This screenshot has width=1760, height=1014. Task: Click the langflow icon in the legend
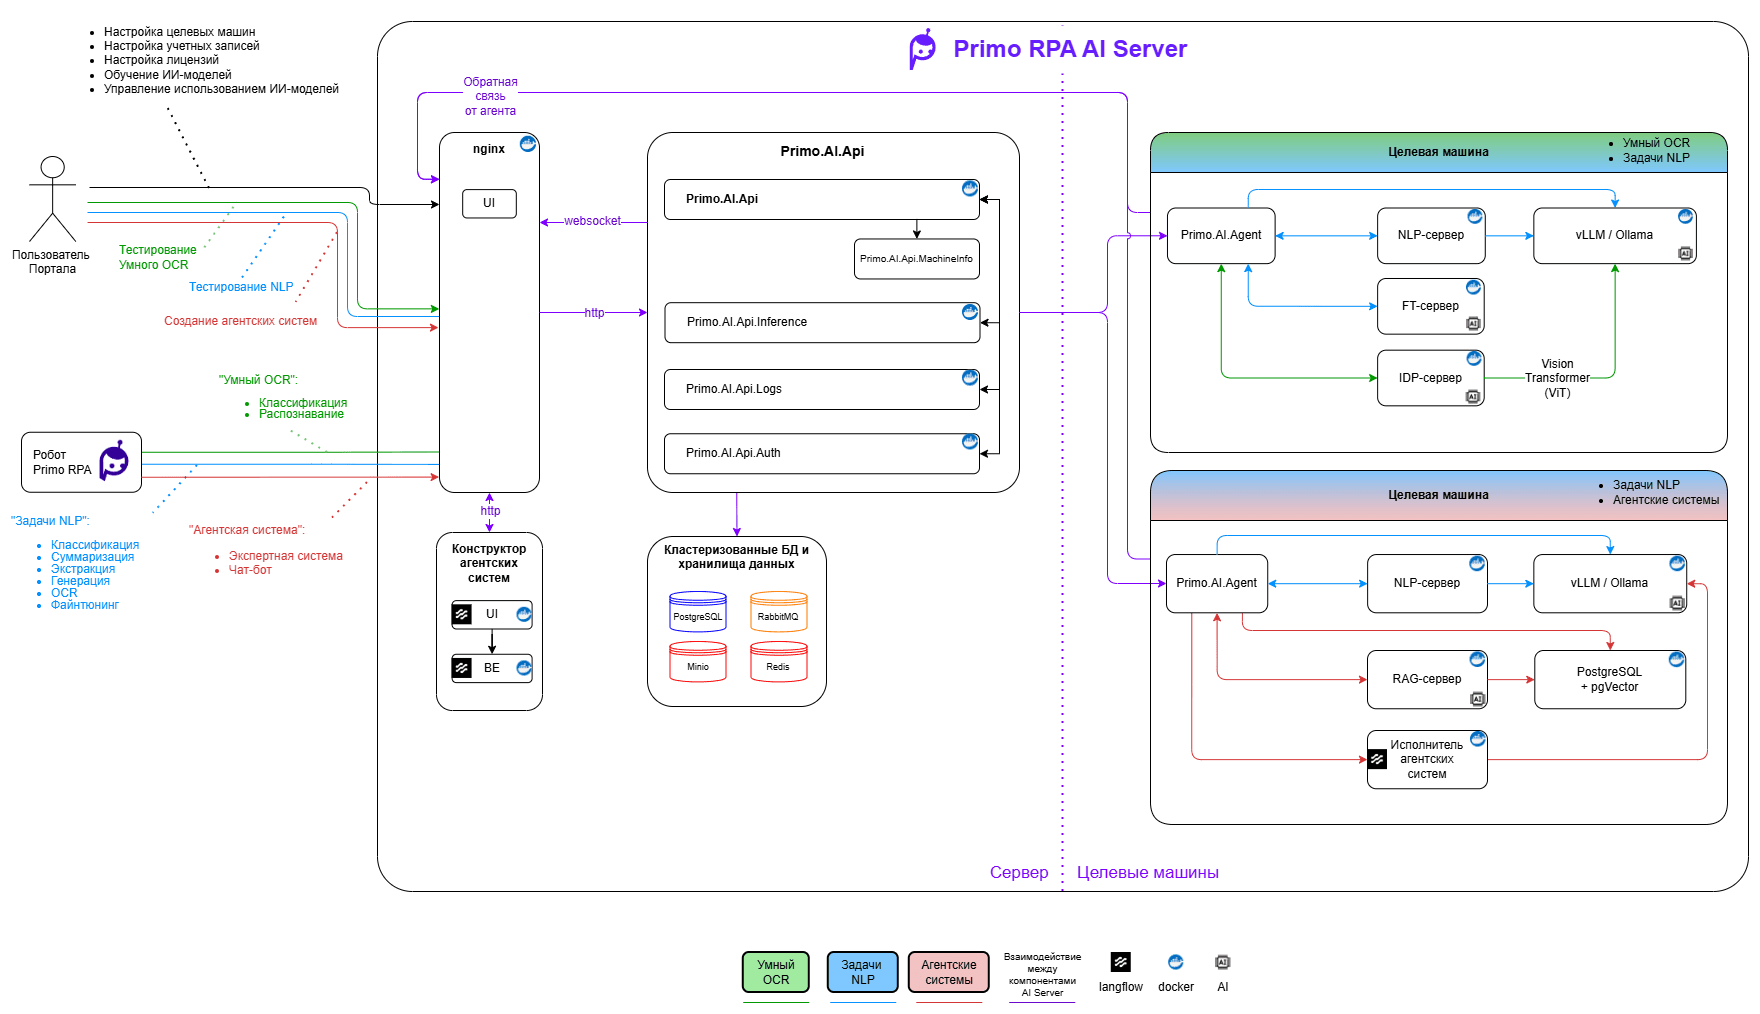[1121, 962]
